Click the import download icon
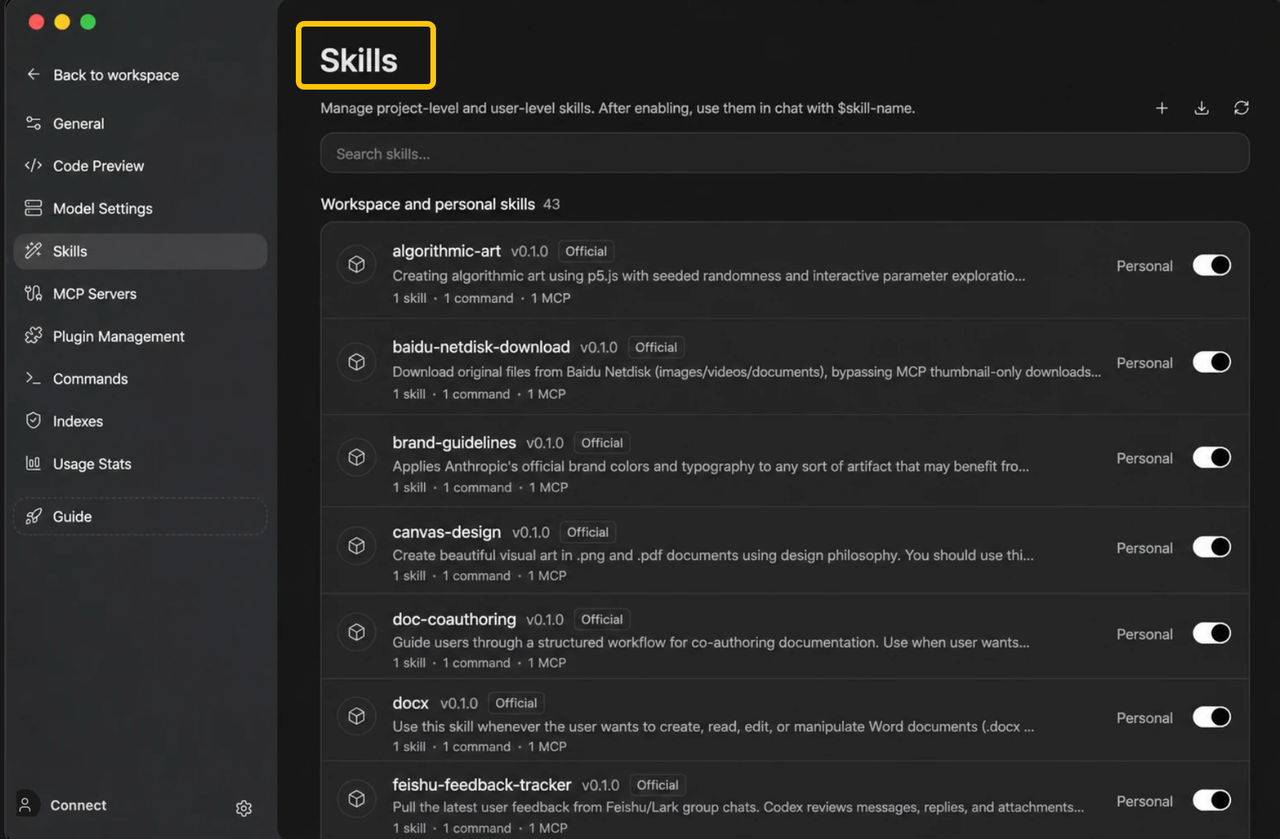Viewport: 1280px width, 839px height. click(x=1202, y=108)
